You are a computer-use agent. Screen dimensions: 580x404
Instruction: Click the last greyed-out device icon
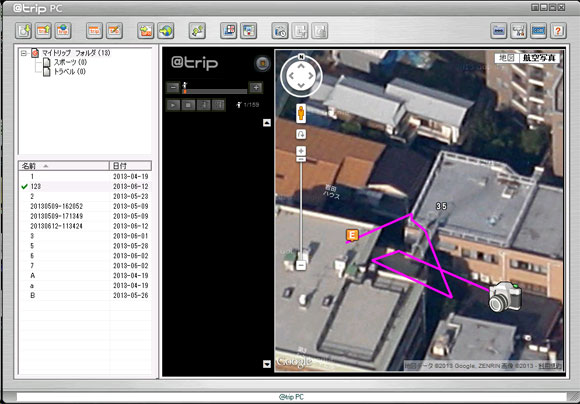coord(320,31)
